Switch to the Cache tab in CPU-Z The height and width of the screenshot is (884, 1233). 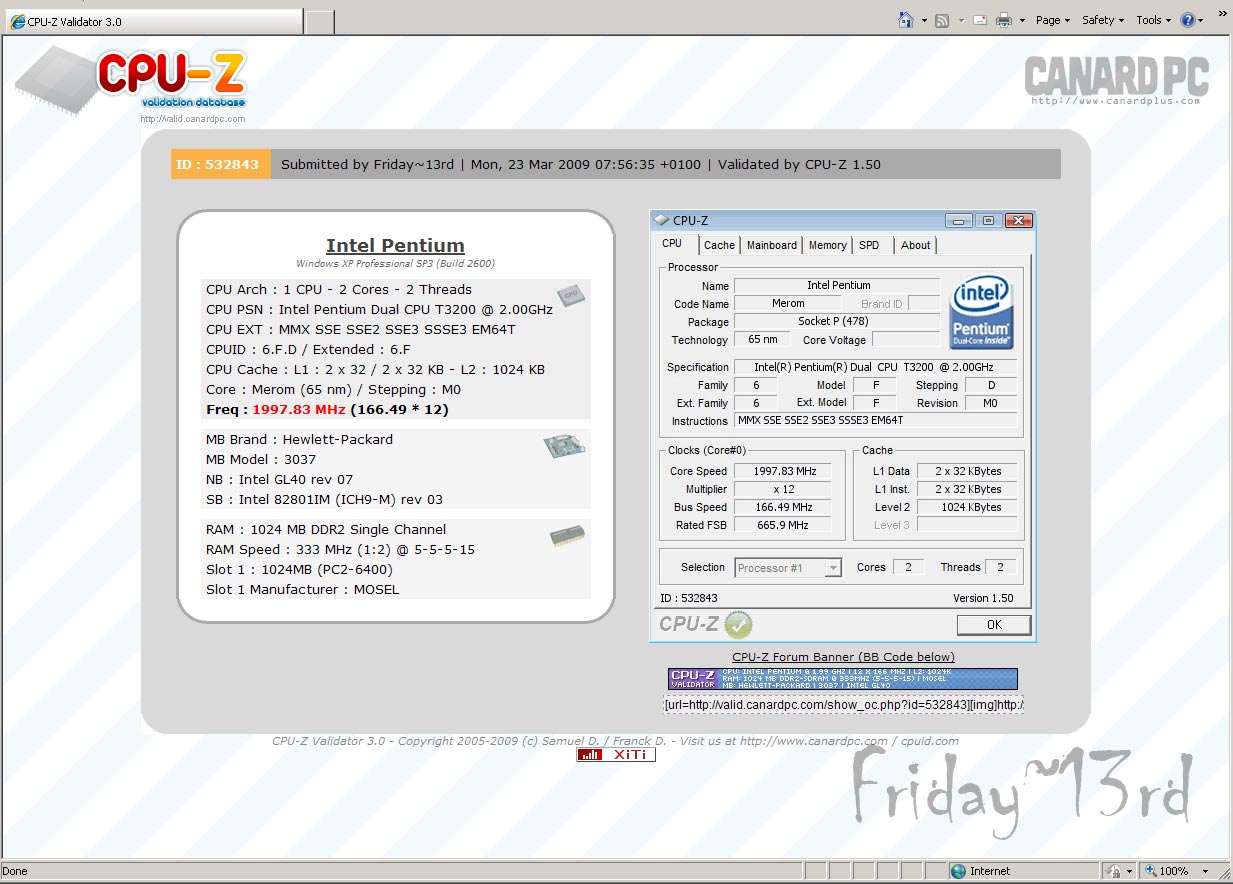pos(719,245)
